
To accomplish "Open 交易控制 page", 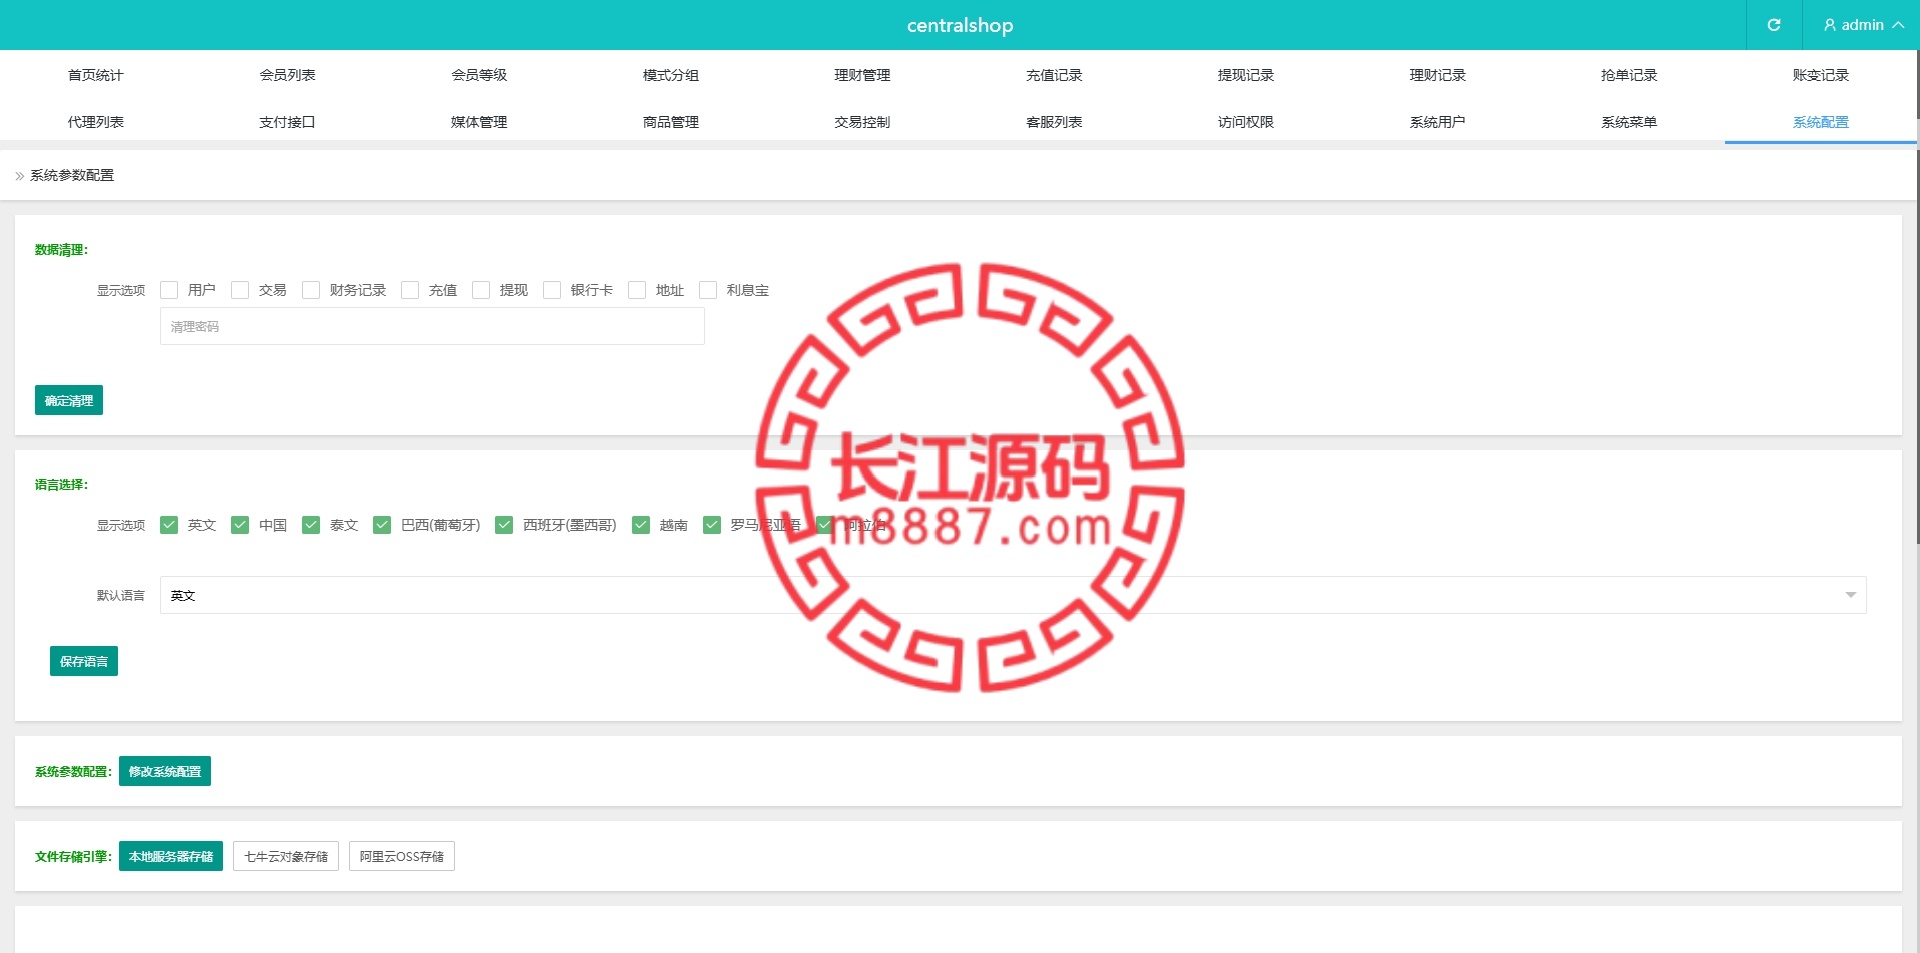I will (863, 122).
